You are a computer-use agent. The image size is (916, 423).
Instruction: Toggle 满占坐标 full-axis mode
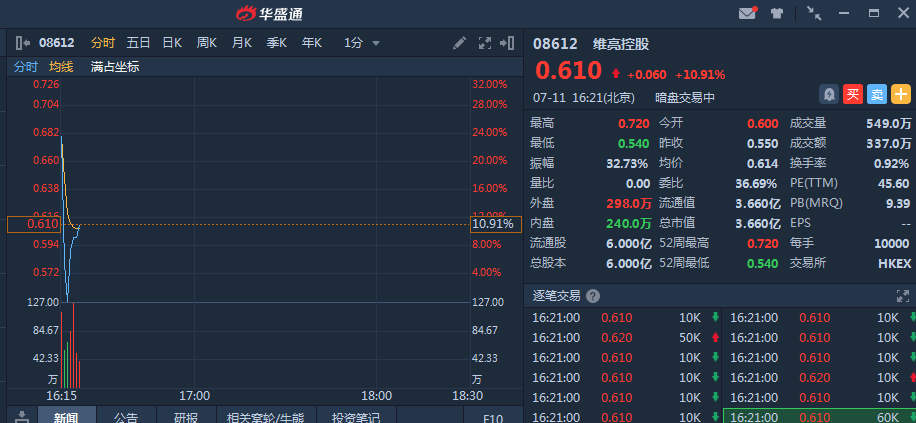coord(114,67)
